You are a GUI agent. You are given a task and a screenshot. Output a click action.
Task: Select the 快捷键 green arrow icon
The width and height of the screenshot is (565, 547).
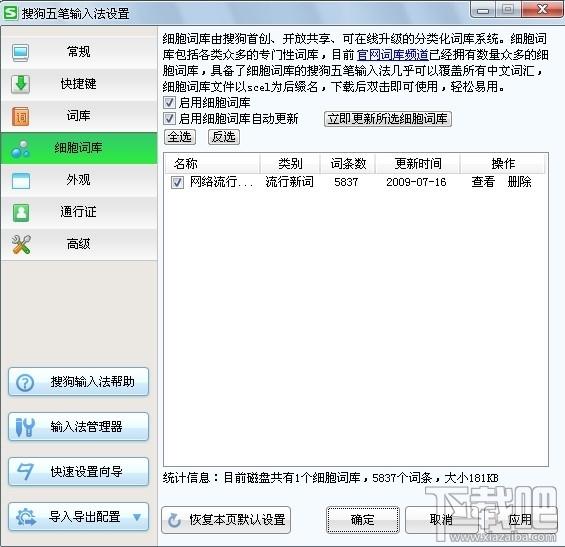click(21, 84)
